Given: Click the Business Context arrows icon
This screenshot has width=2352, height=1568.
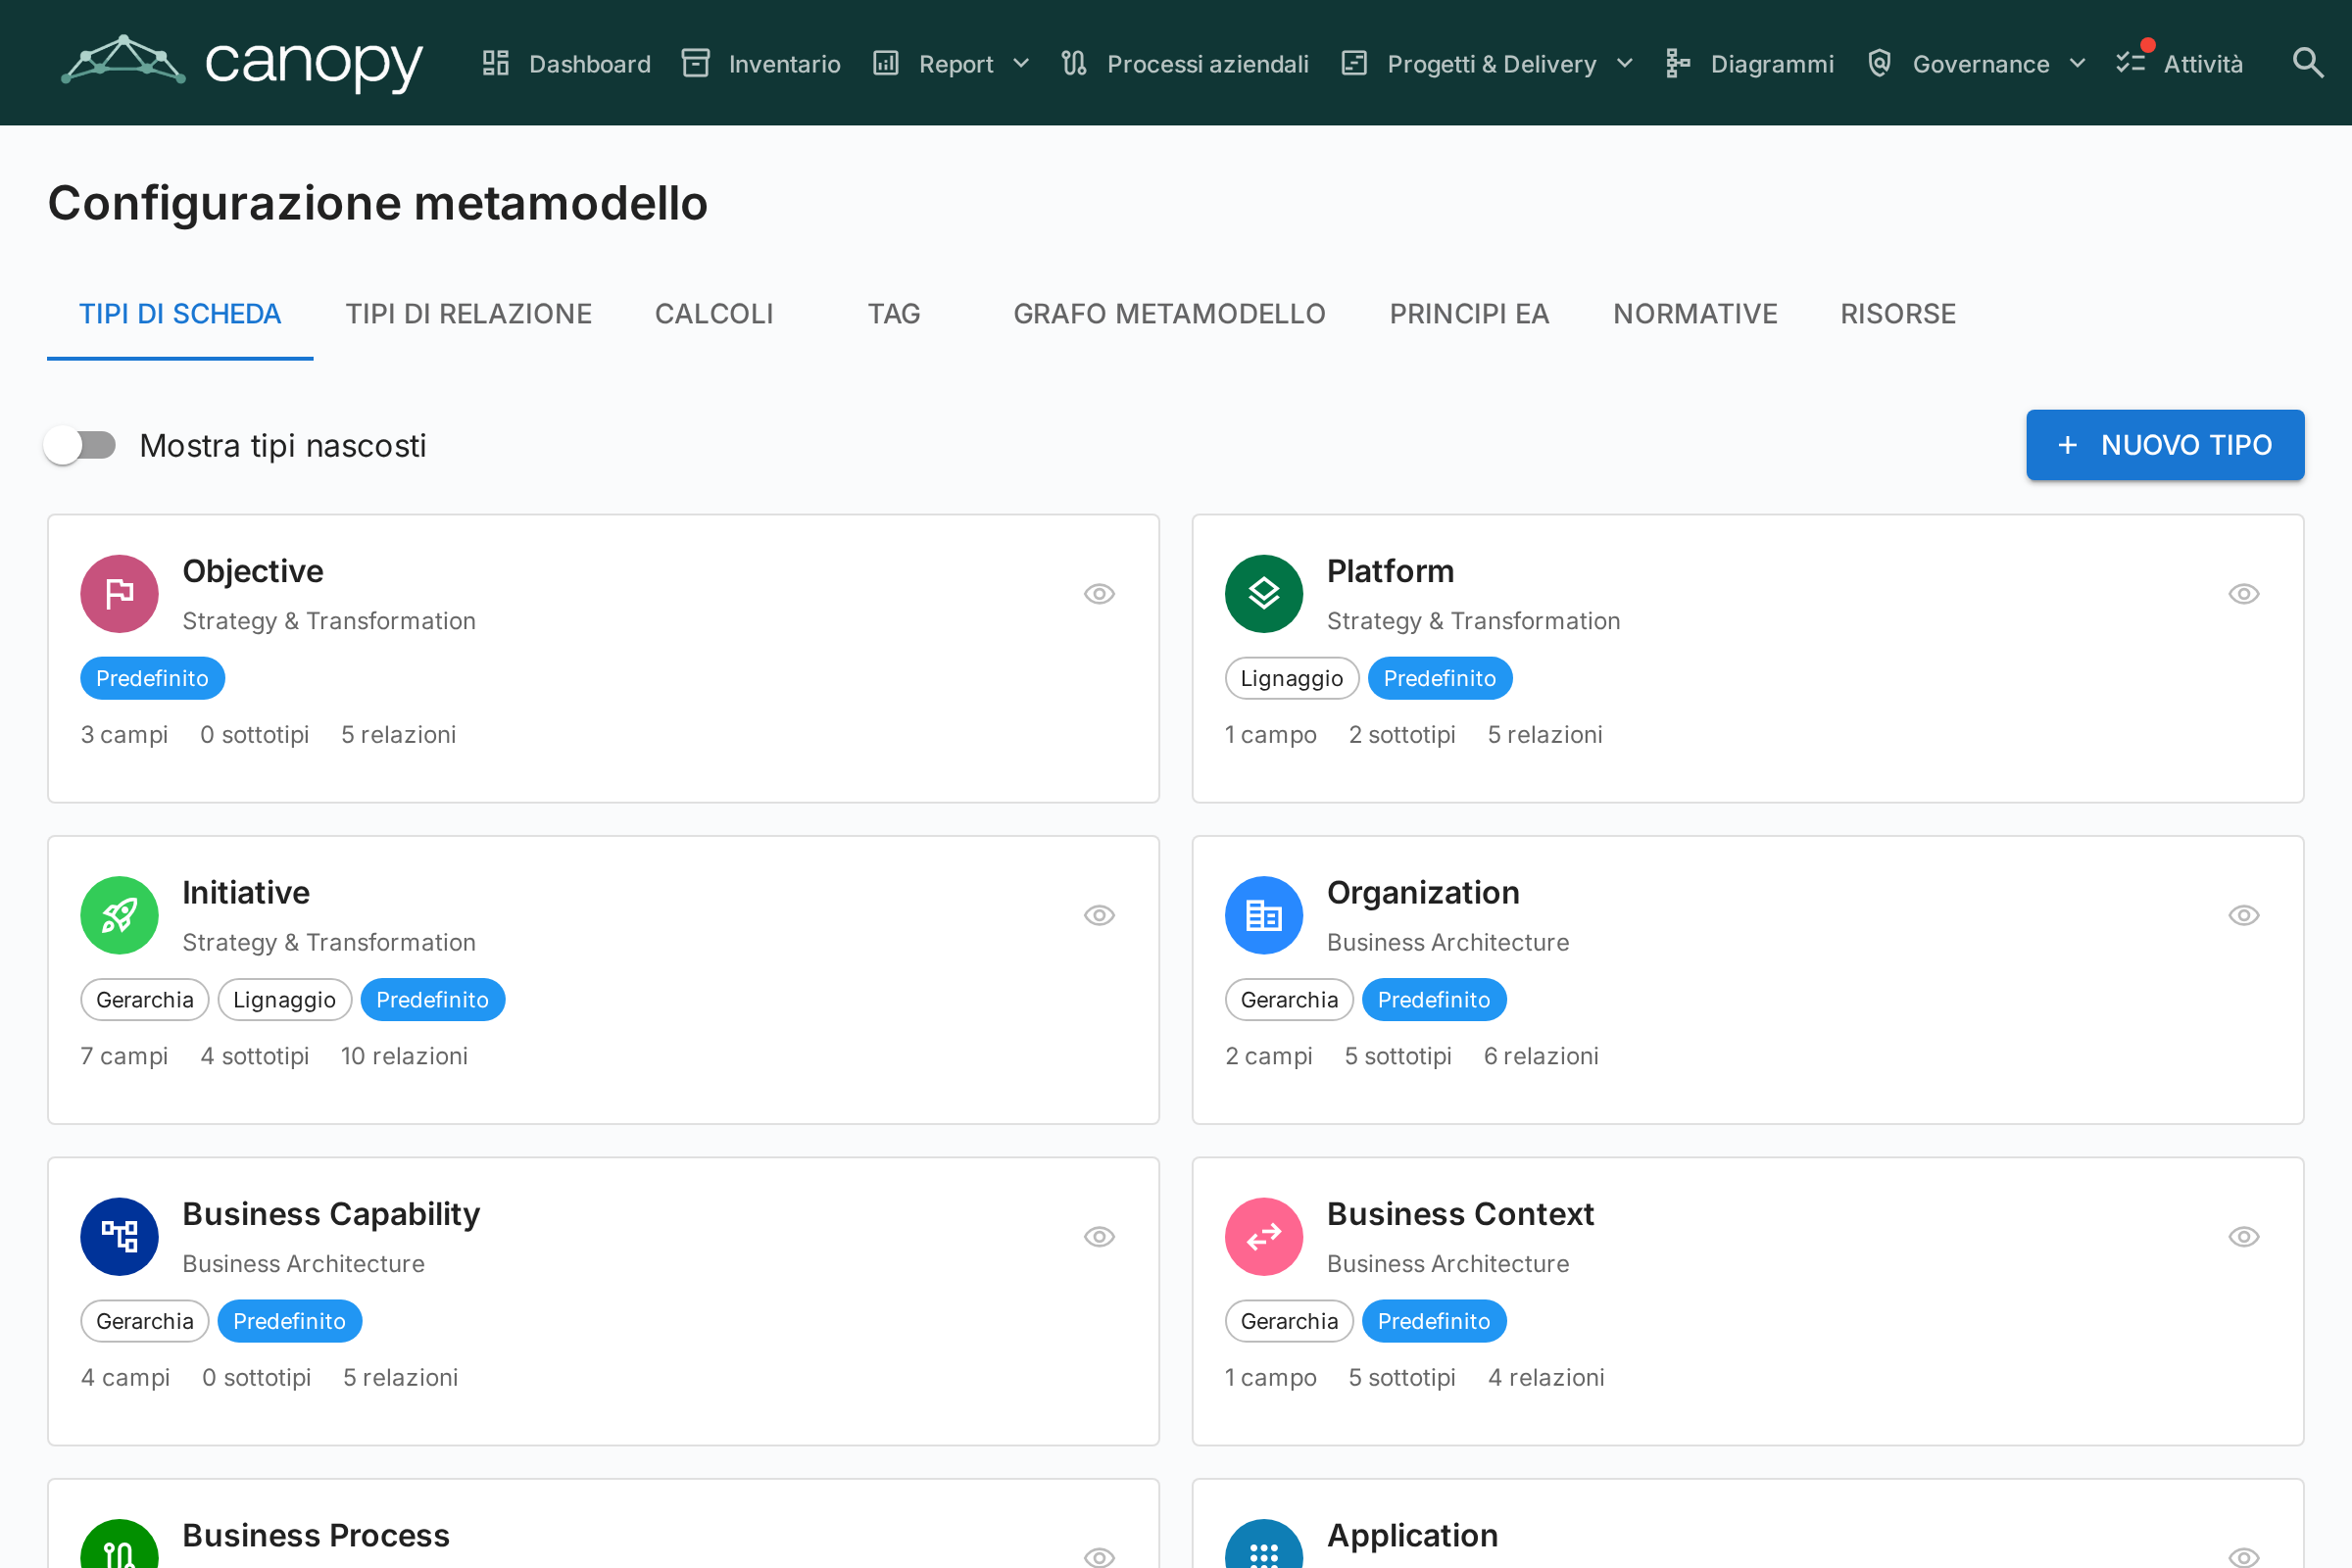Looking at the screenshot, I should coord(1264,1237).
